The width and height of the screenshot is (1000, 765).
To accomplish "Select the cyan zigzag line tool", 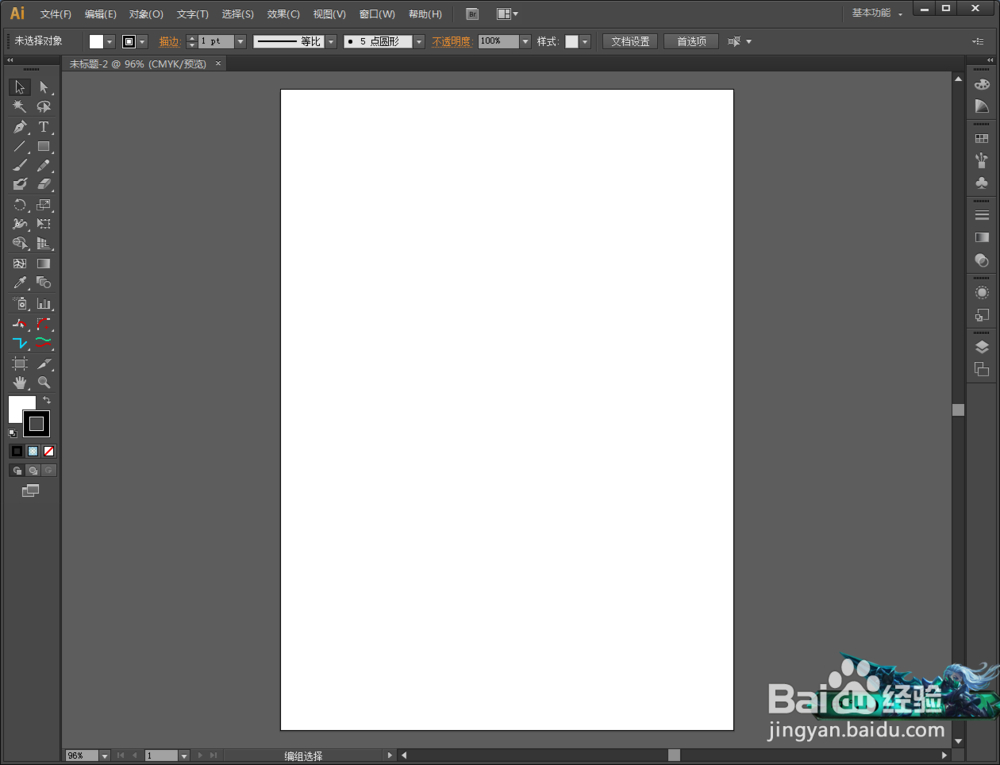I will pyautogui.click(x=20, y=343).
